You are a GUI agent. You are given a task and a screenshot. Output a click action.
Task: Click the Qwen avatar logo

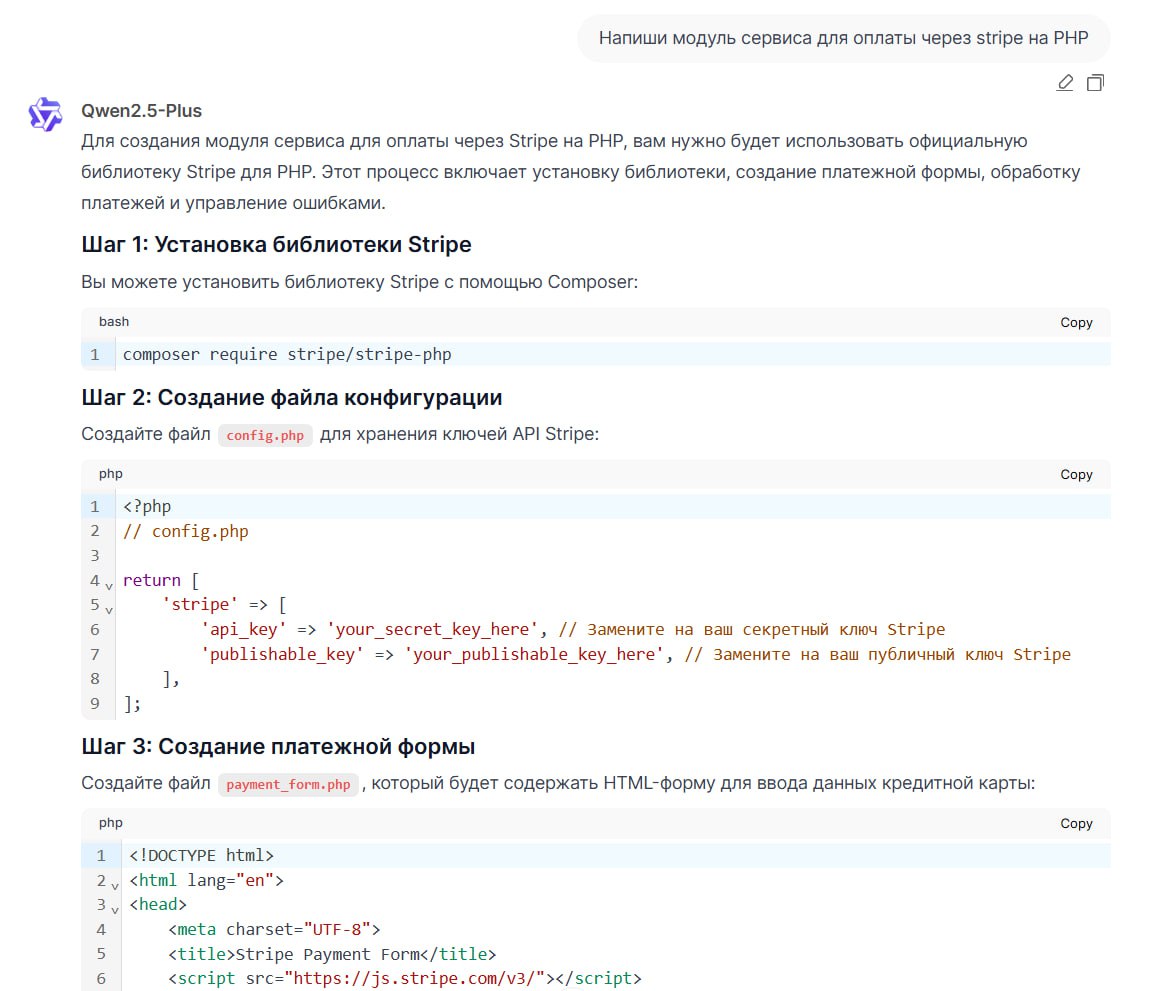click(x=45, y=115)
